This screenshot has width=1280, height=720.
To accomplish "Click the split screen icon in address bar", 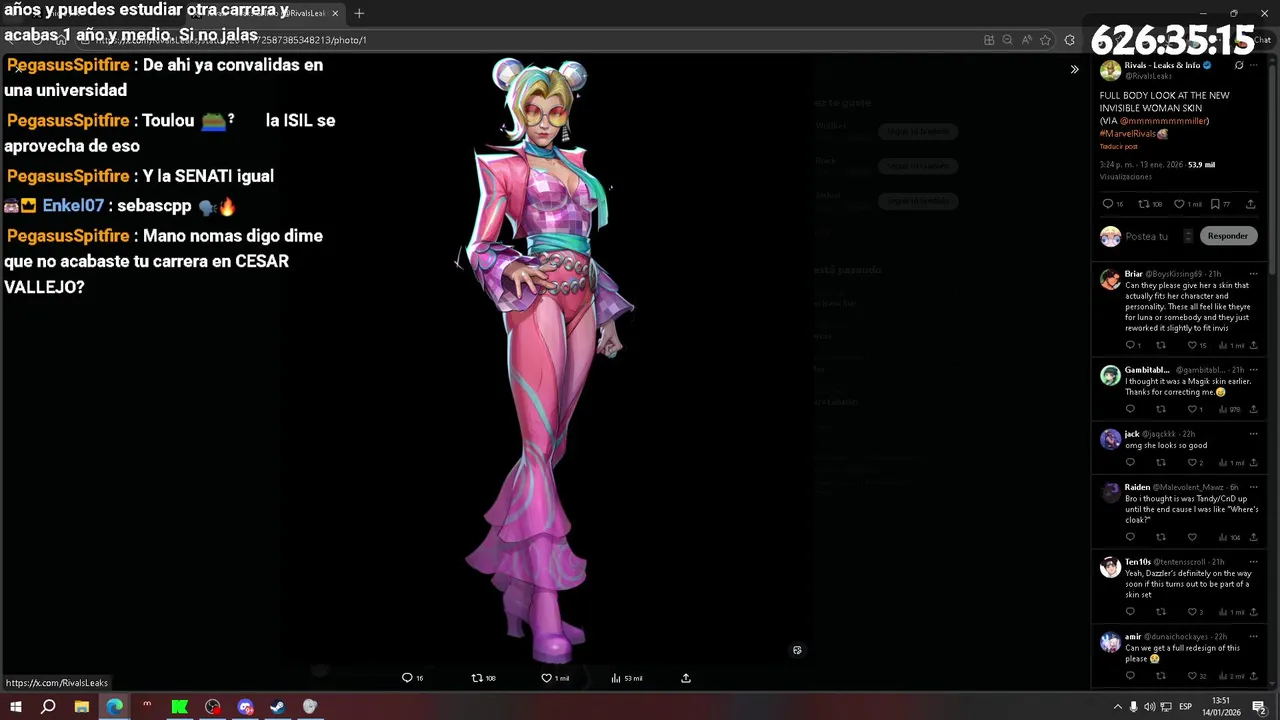I will (989, 40).
